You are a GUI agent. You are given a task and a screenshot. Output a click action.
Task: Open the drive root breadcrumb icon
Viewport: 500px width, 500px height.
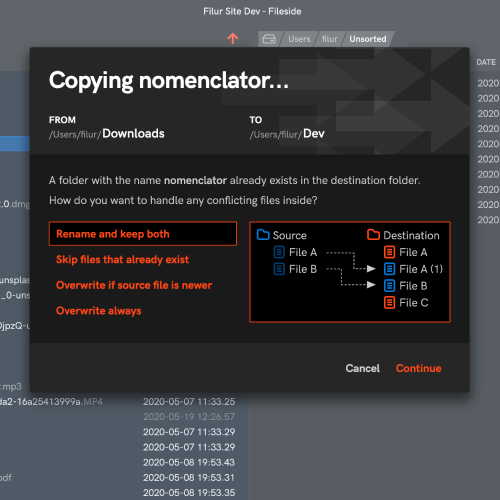[269, 39]
